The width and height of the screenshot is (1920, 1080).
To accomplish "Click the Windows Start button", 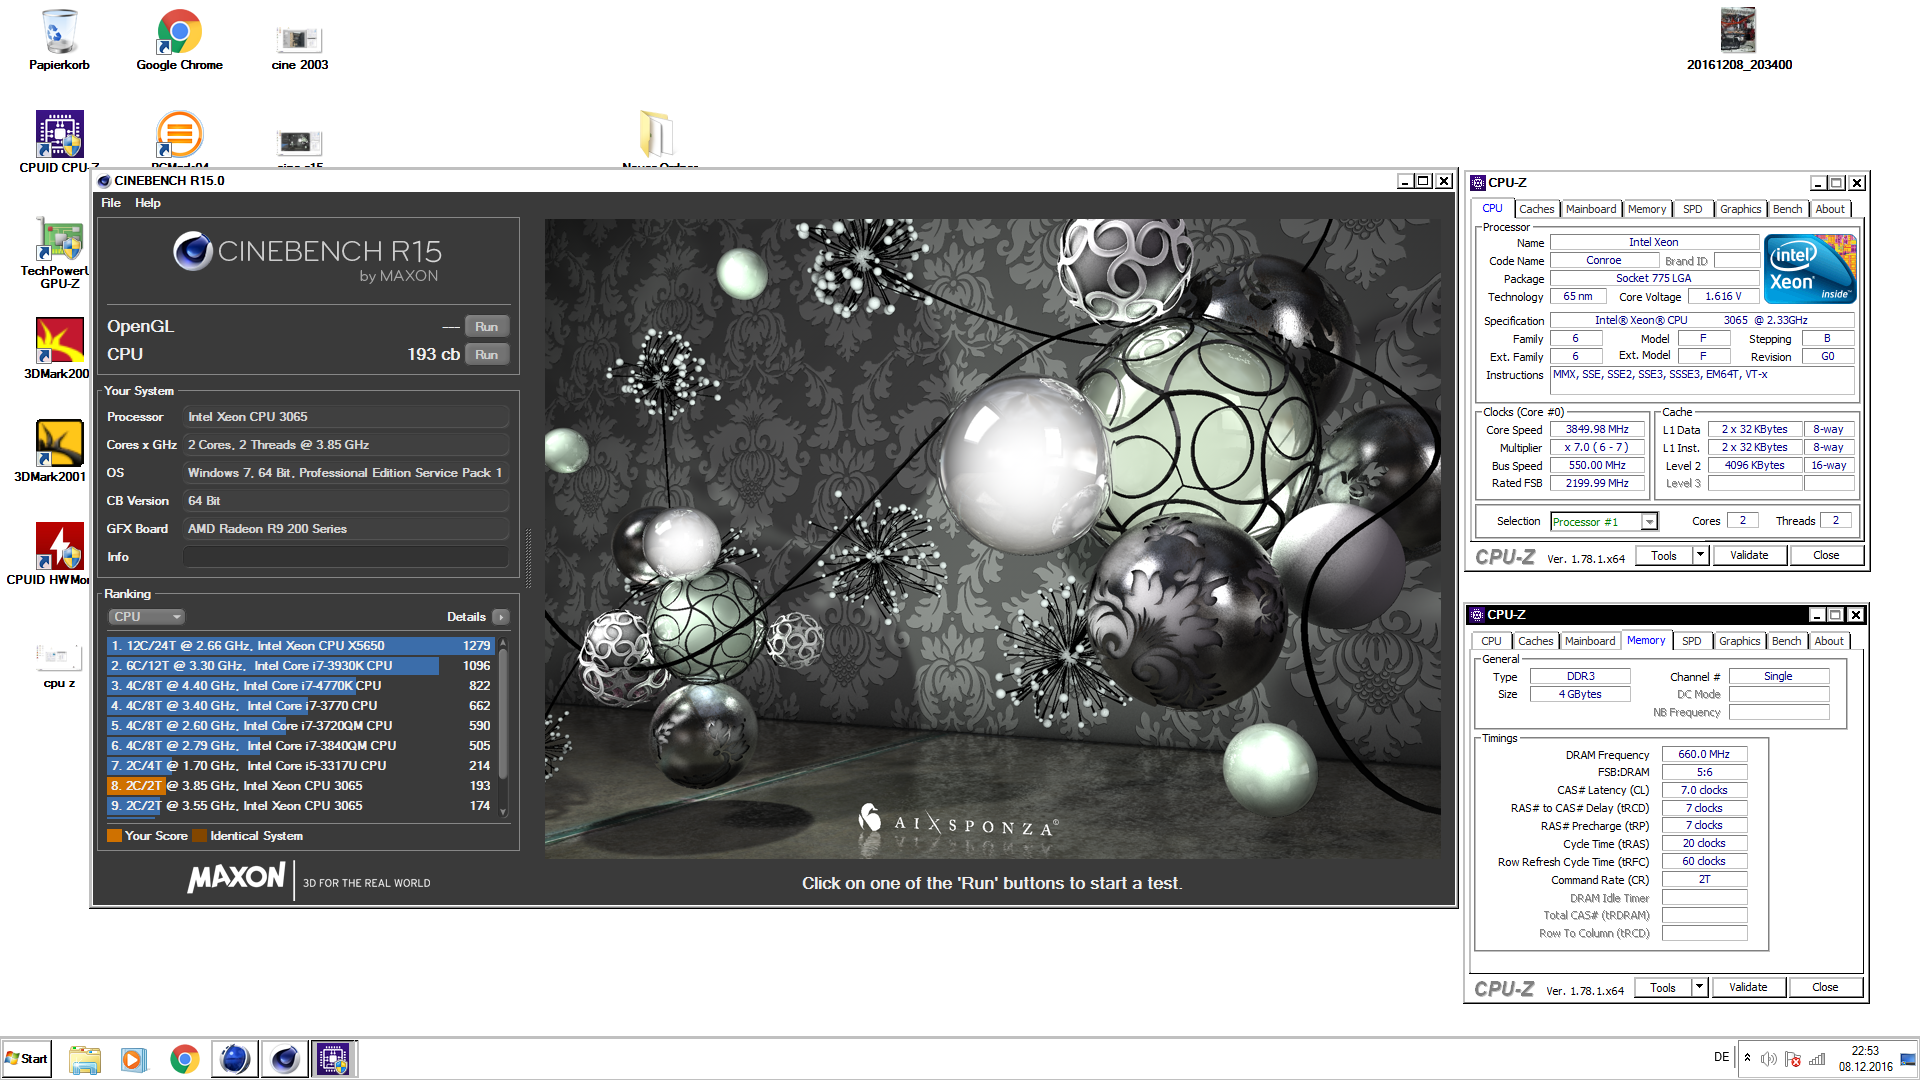I will (x=27, y=1058).
